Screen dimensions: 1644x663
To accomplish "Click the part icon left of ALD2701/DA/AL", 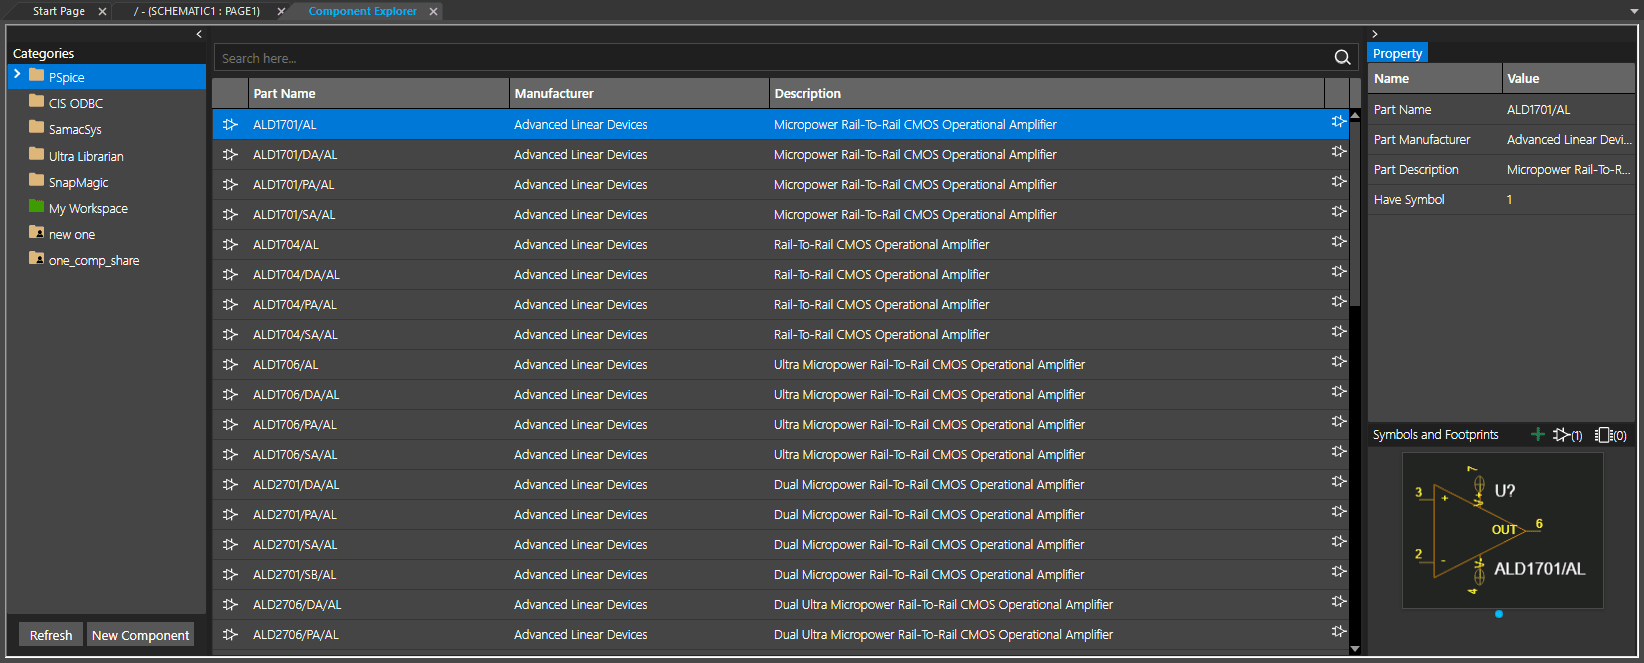I will point(230,485).
